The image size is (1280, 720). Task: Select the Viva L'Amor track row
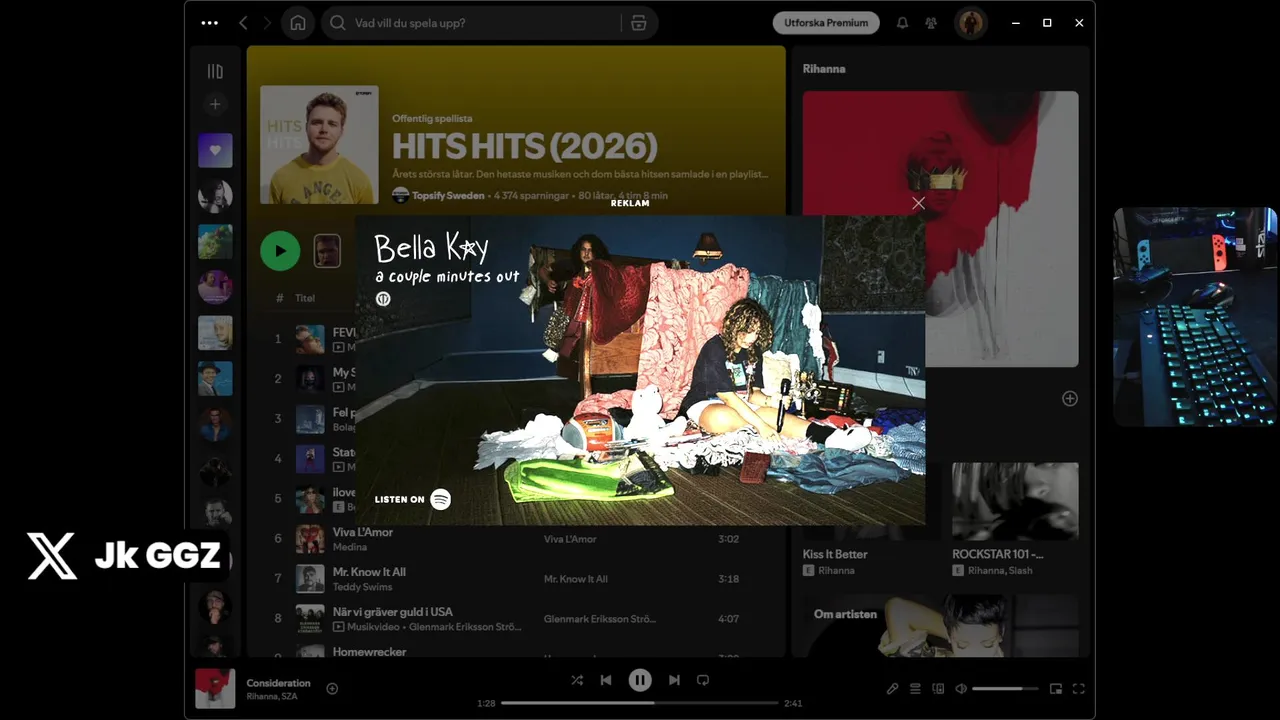coord(516,539)
